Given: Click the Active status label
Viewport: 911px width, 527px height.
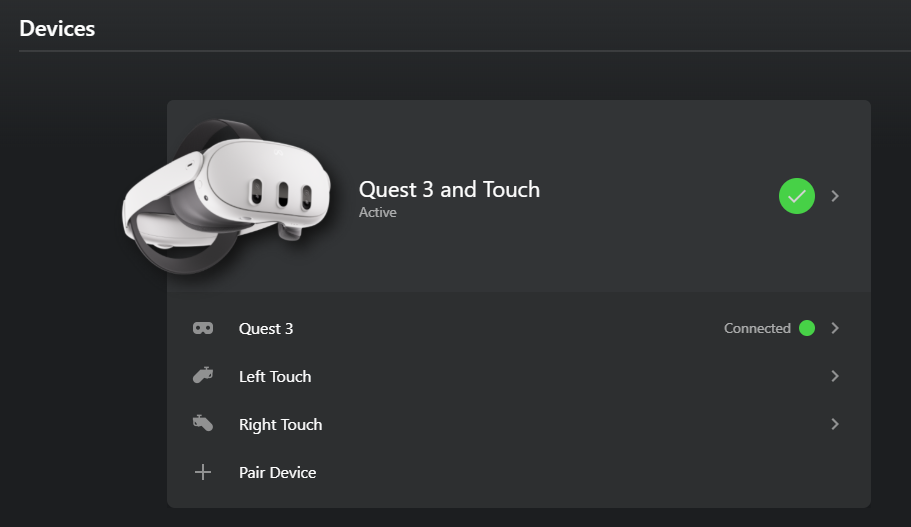Looking at the screenshot, I should [x=378, y=212].
